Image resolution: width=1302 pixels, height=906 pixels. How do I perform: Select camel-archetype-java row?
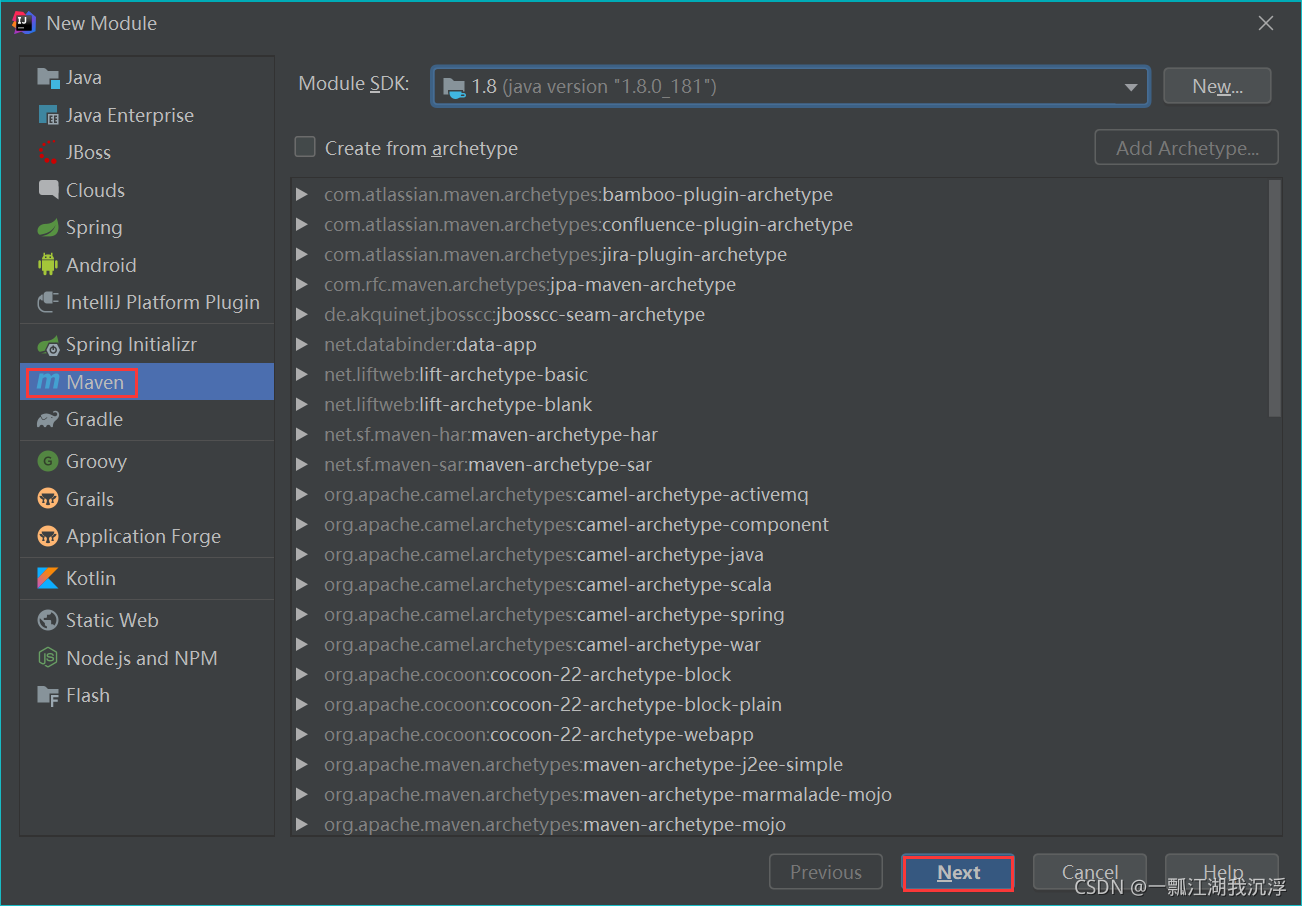(779, 555)
